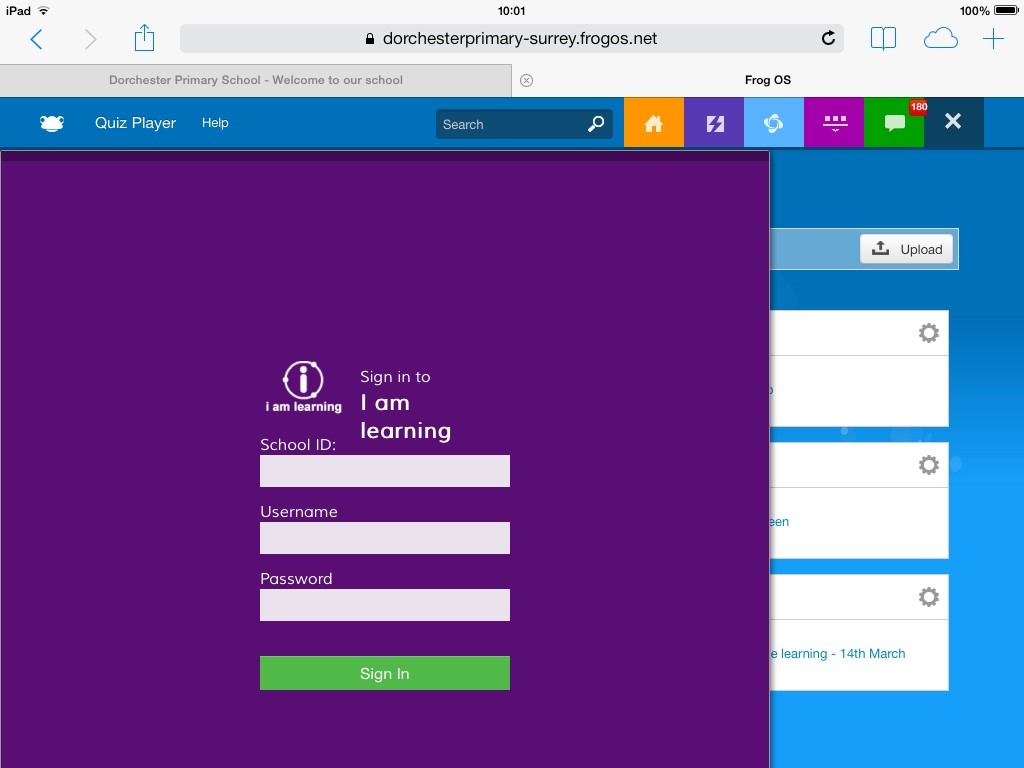
Task: Switch to Dorchester Primary School tab
Action: 256,80
